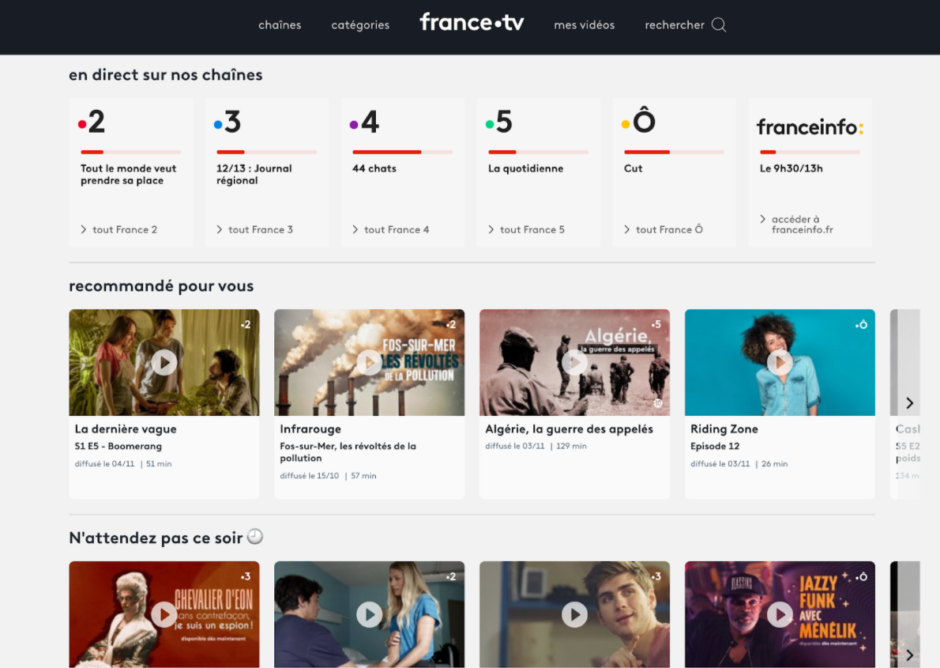Open Fos-sur-Mer smokestacks thumbnail
The width and height of the screenshot is (940, 668).
point(369,362)
